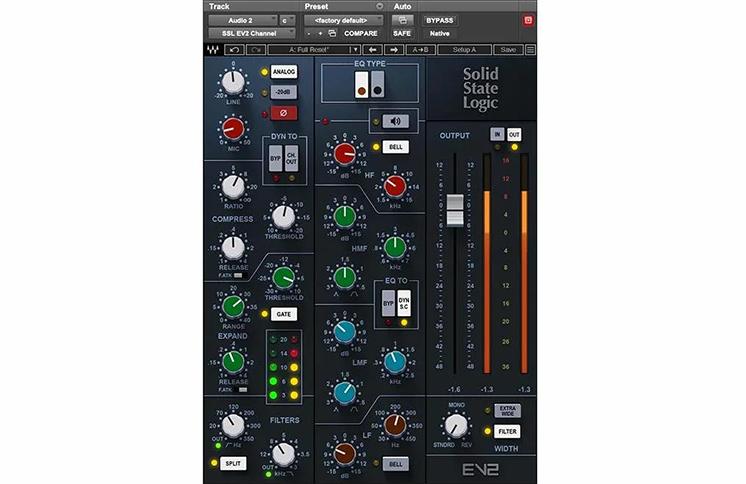Image resolution: width=746 pixels, height=484 pixels.
Task: Open the Waves toolbar hamburger menu
Action: 530,49
